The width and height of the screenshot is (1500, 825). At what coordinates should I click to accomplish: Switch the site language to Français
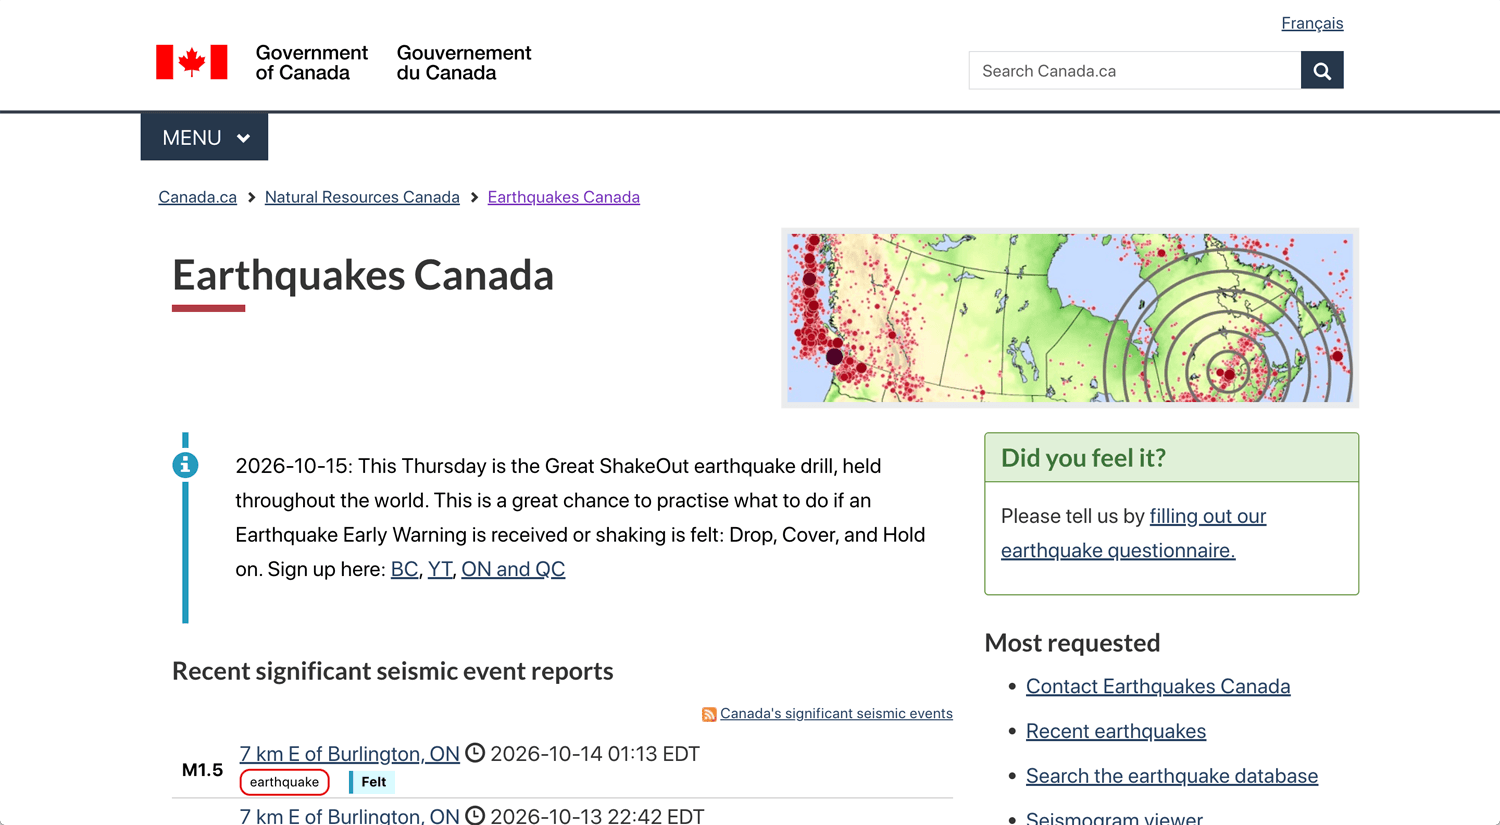click(1312, 23)
